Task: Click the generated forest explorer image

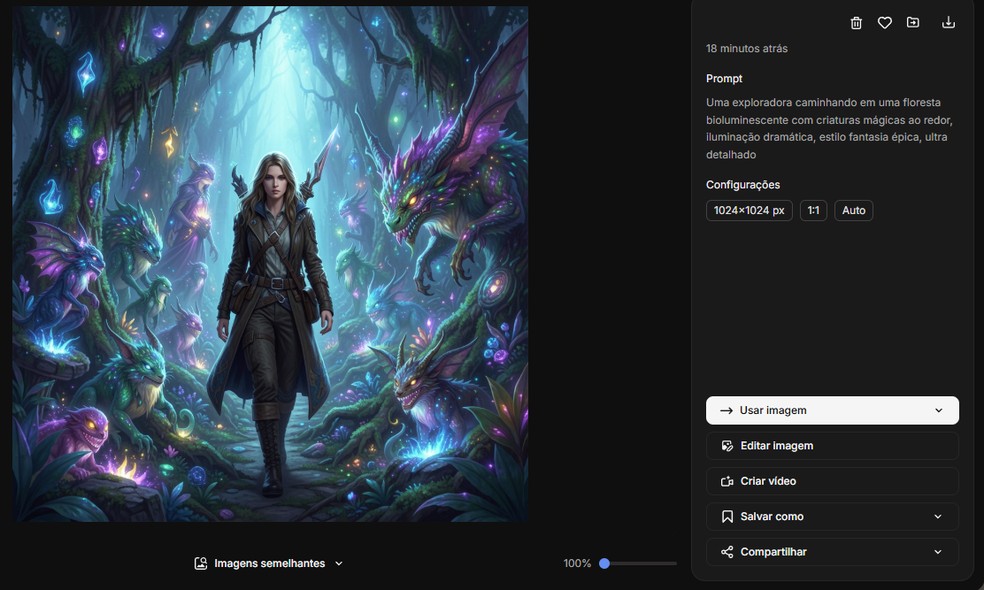Action: point(270,264)
